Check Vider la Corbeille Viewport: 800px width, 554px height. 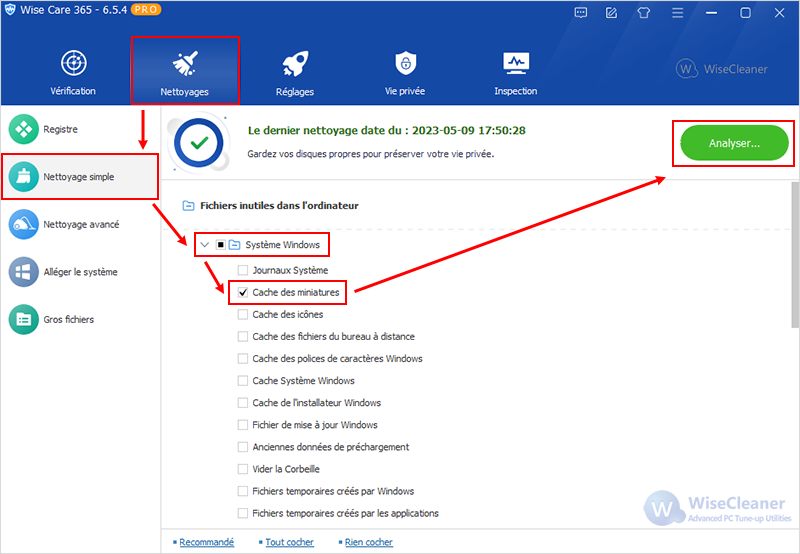[x=243, y=469]
